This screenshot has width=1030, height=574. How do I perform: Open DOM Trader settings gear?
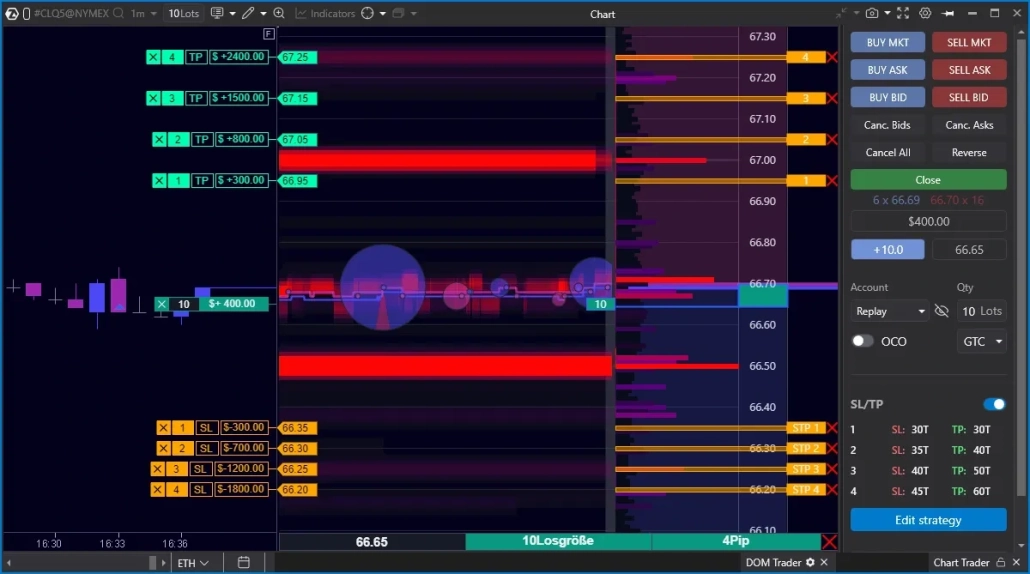click(811, 562)
